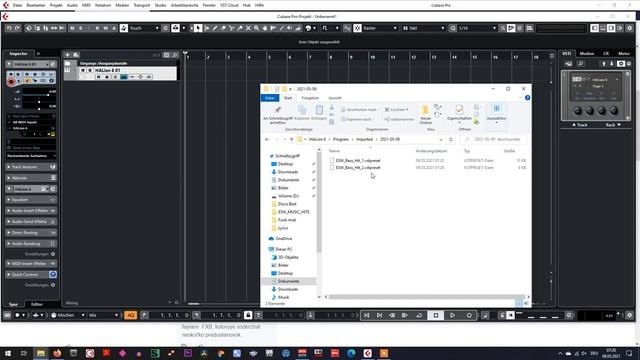Viewport: 640px width, 360px height.
Task: Click the Record button in transport bar
Action: pos(469,315)
